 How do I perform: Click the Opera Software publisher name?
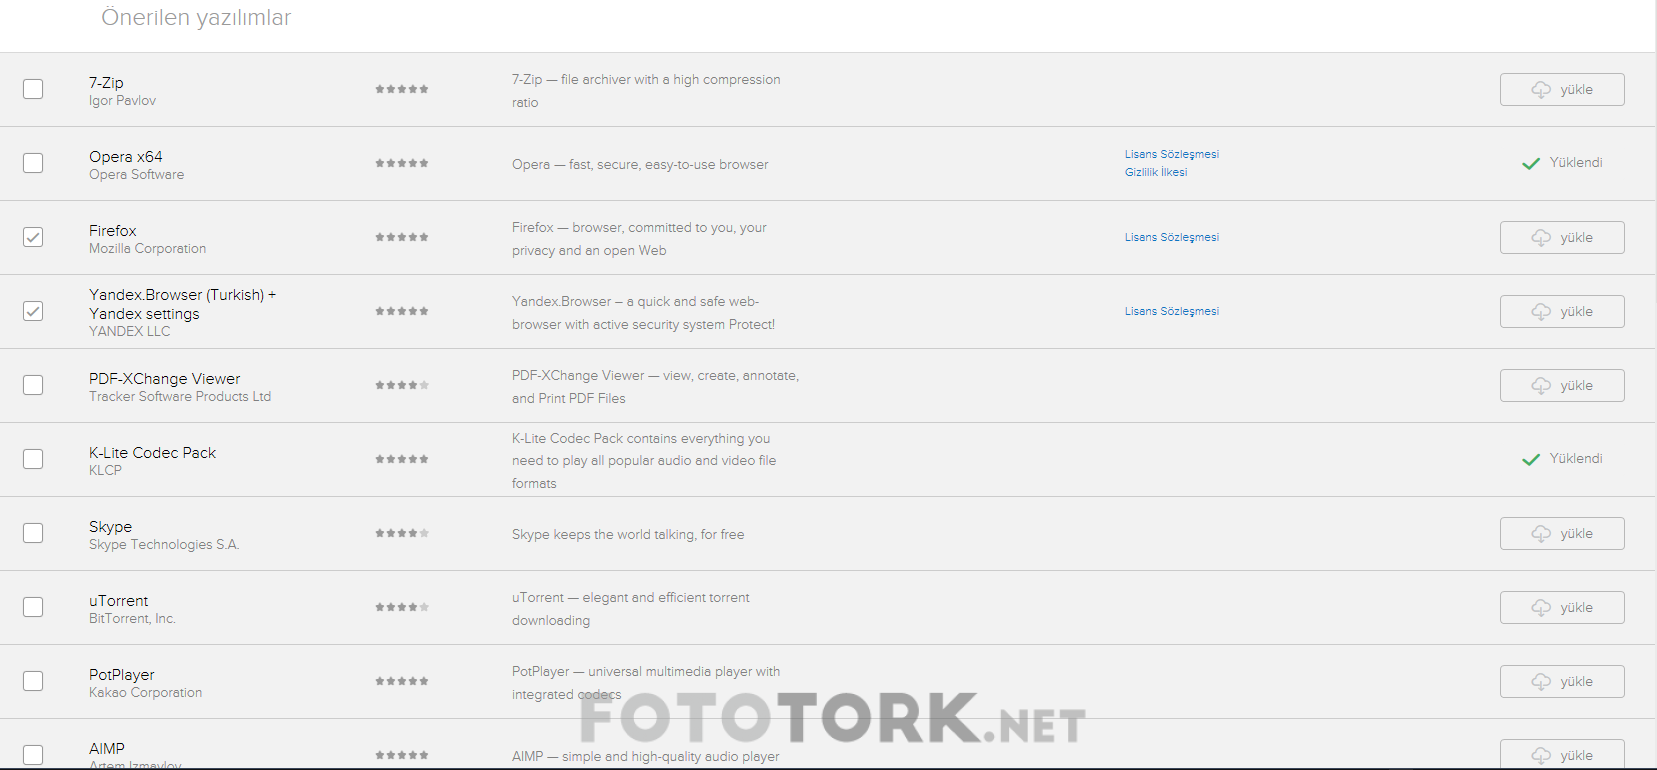point(136,175)
